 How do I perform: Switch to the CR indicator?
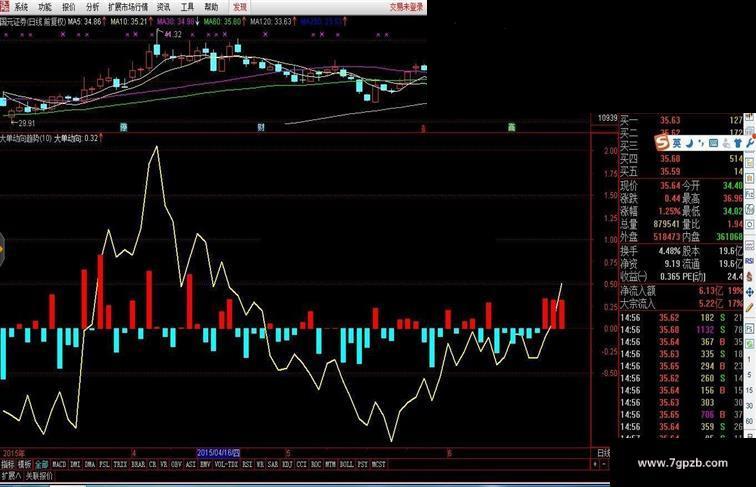pyautogui.click(x=152, y=464)
